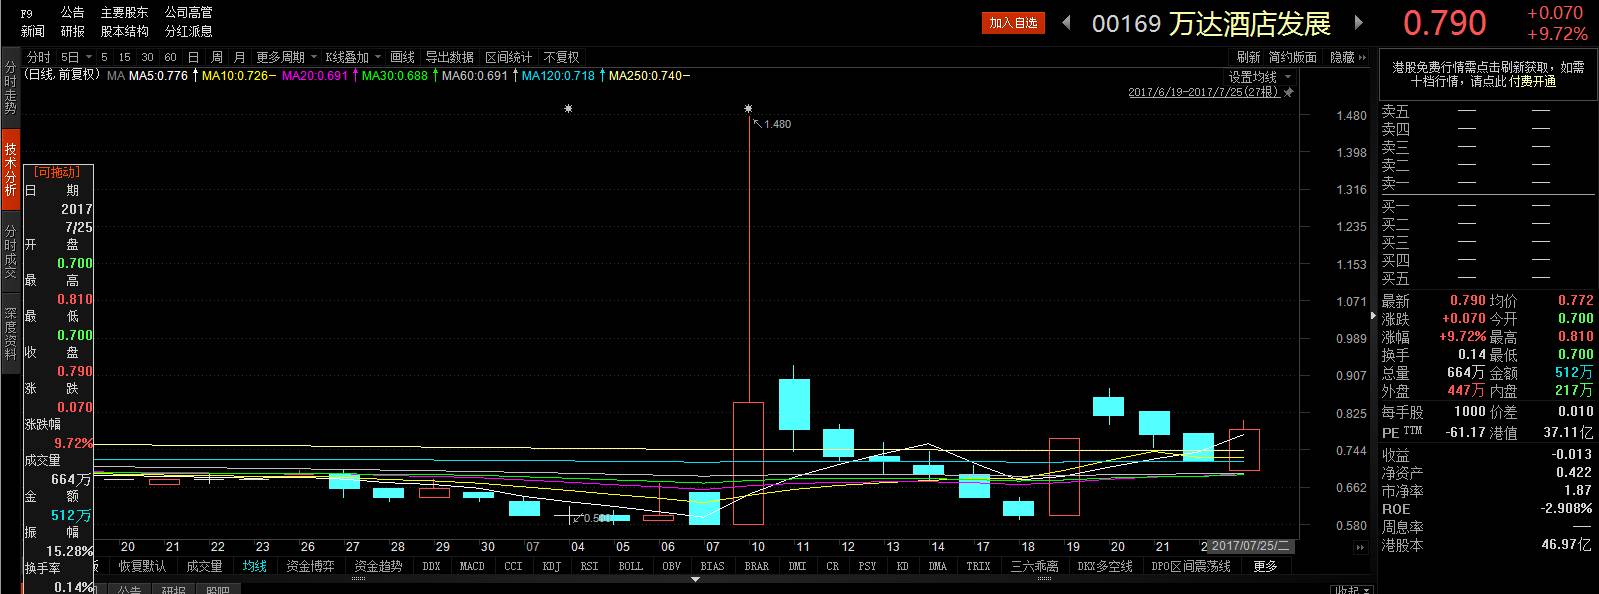Open the 公告 announcements menu
This screenshot has width=1599, height=594.
(72, 13)
